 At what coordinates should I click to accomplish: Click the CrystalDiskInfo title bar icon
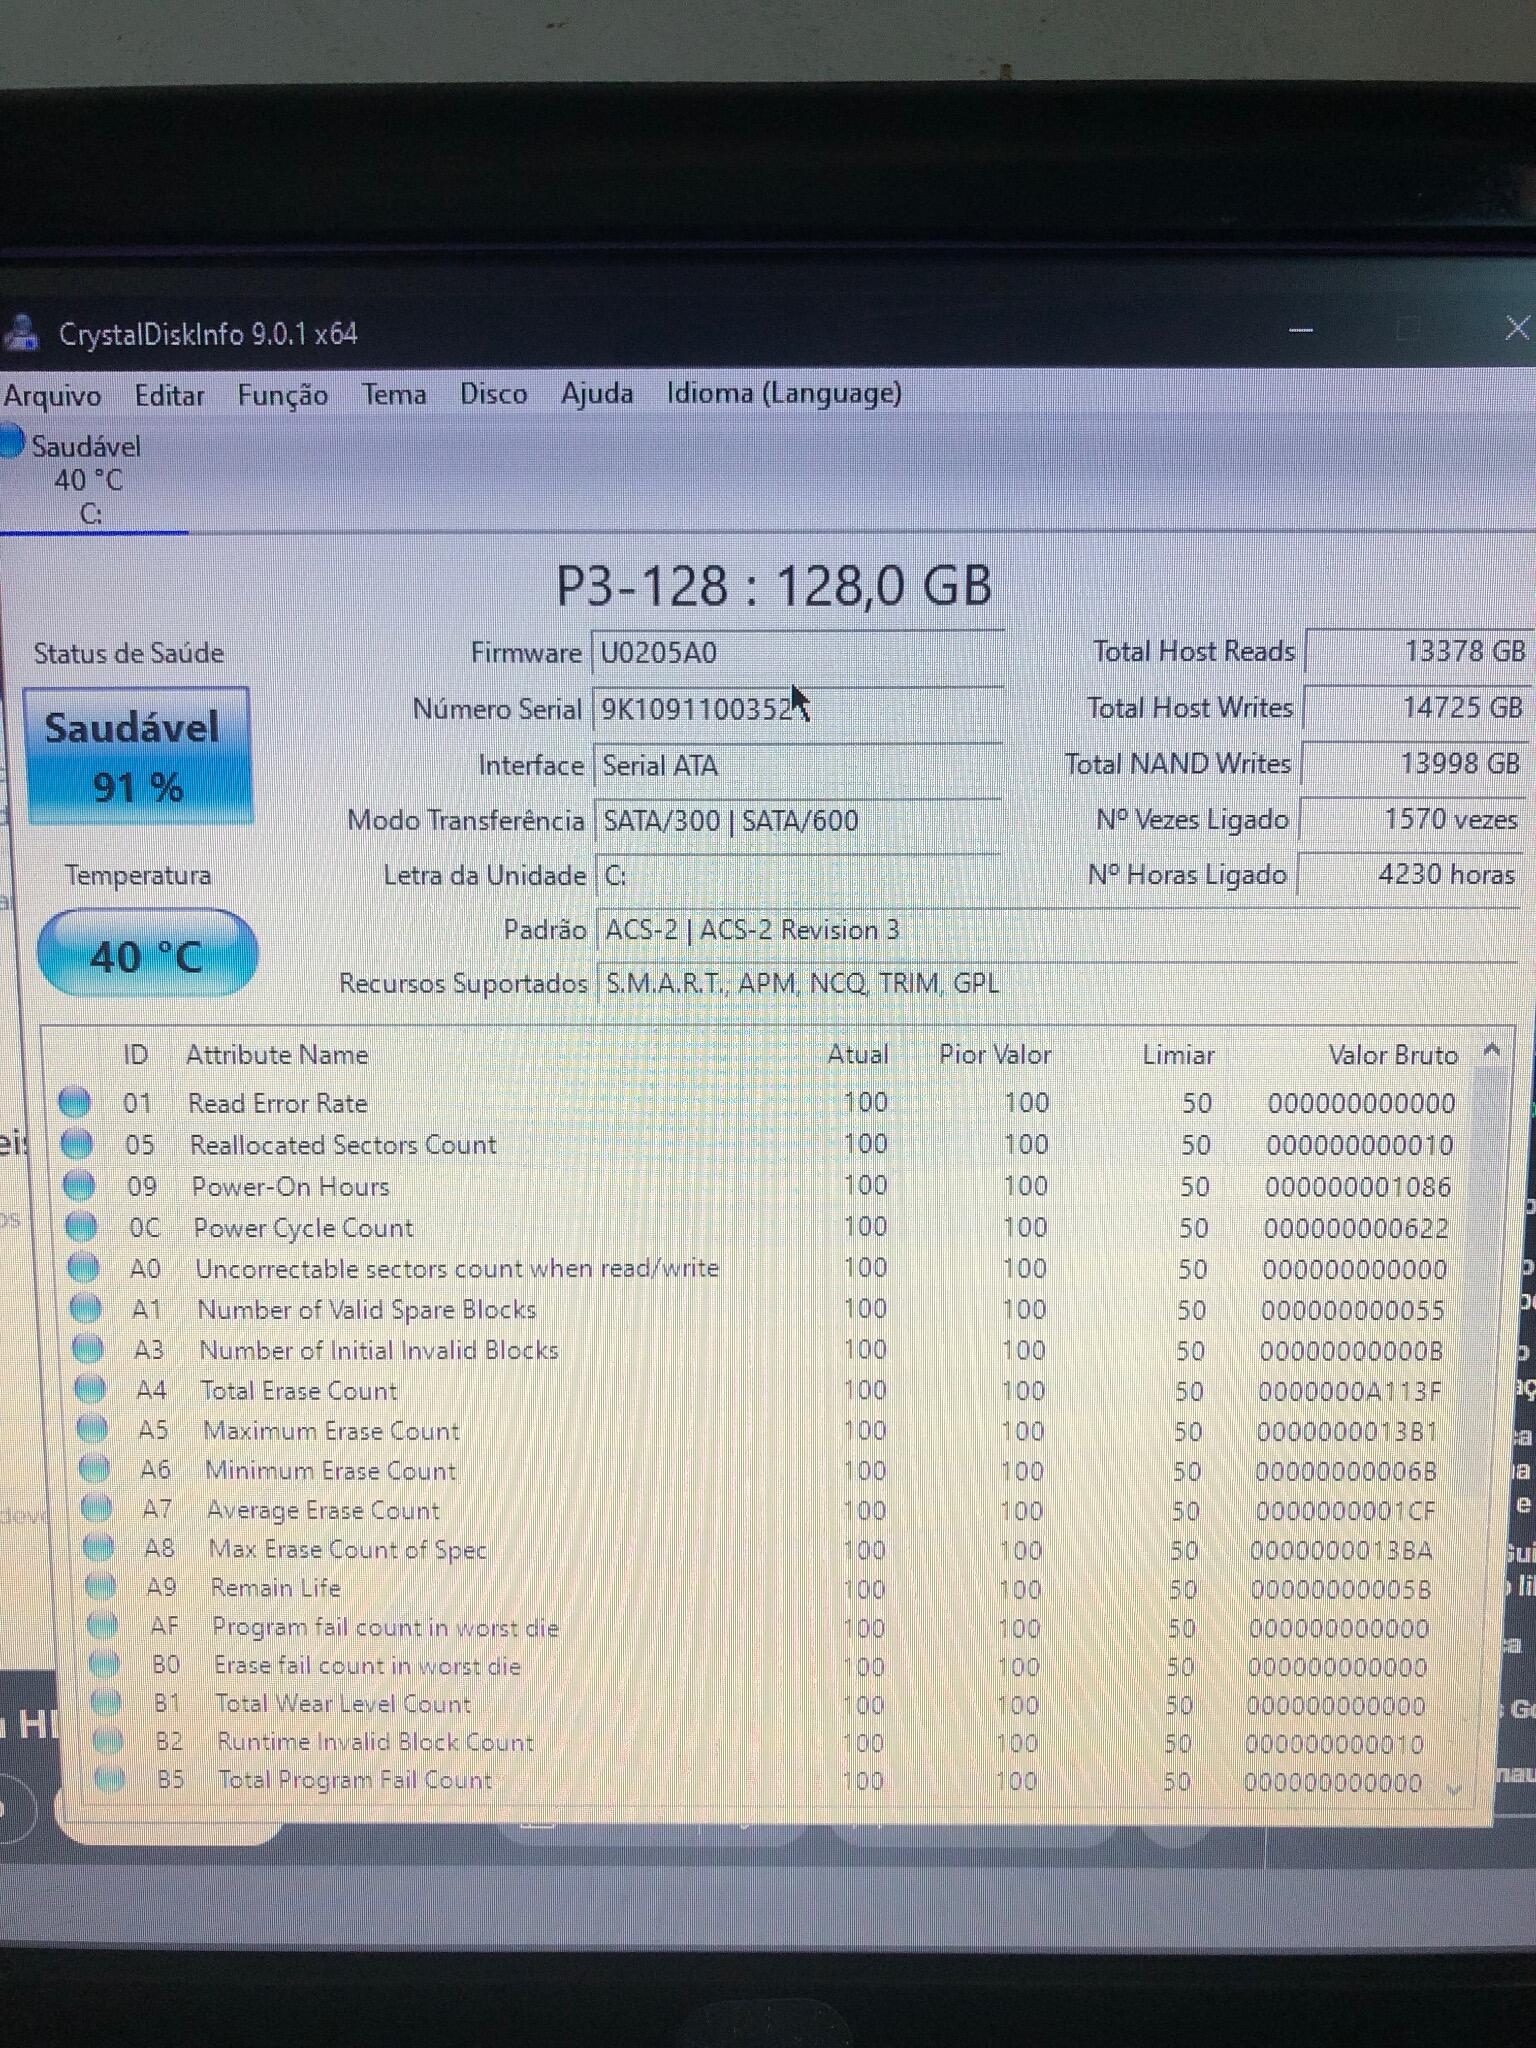pos(20,334)
